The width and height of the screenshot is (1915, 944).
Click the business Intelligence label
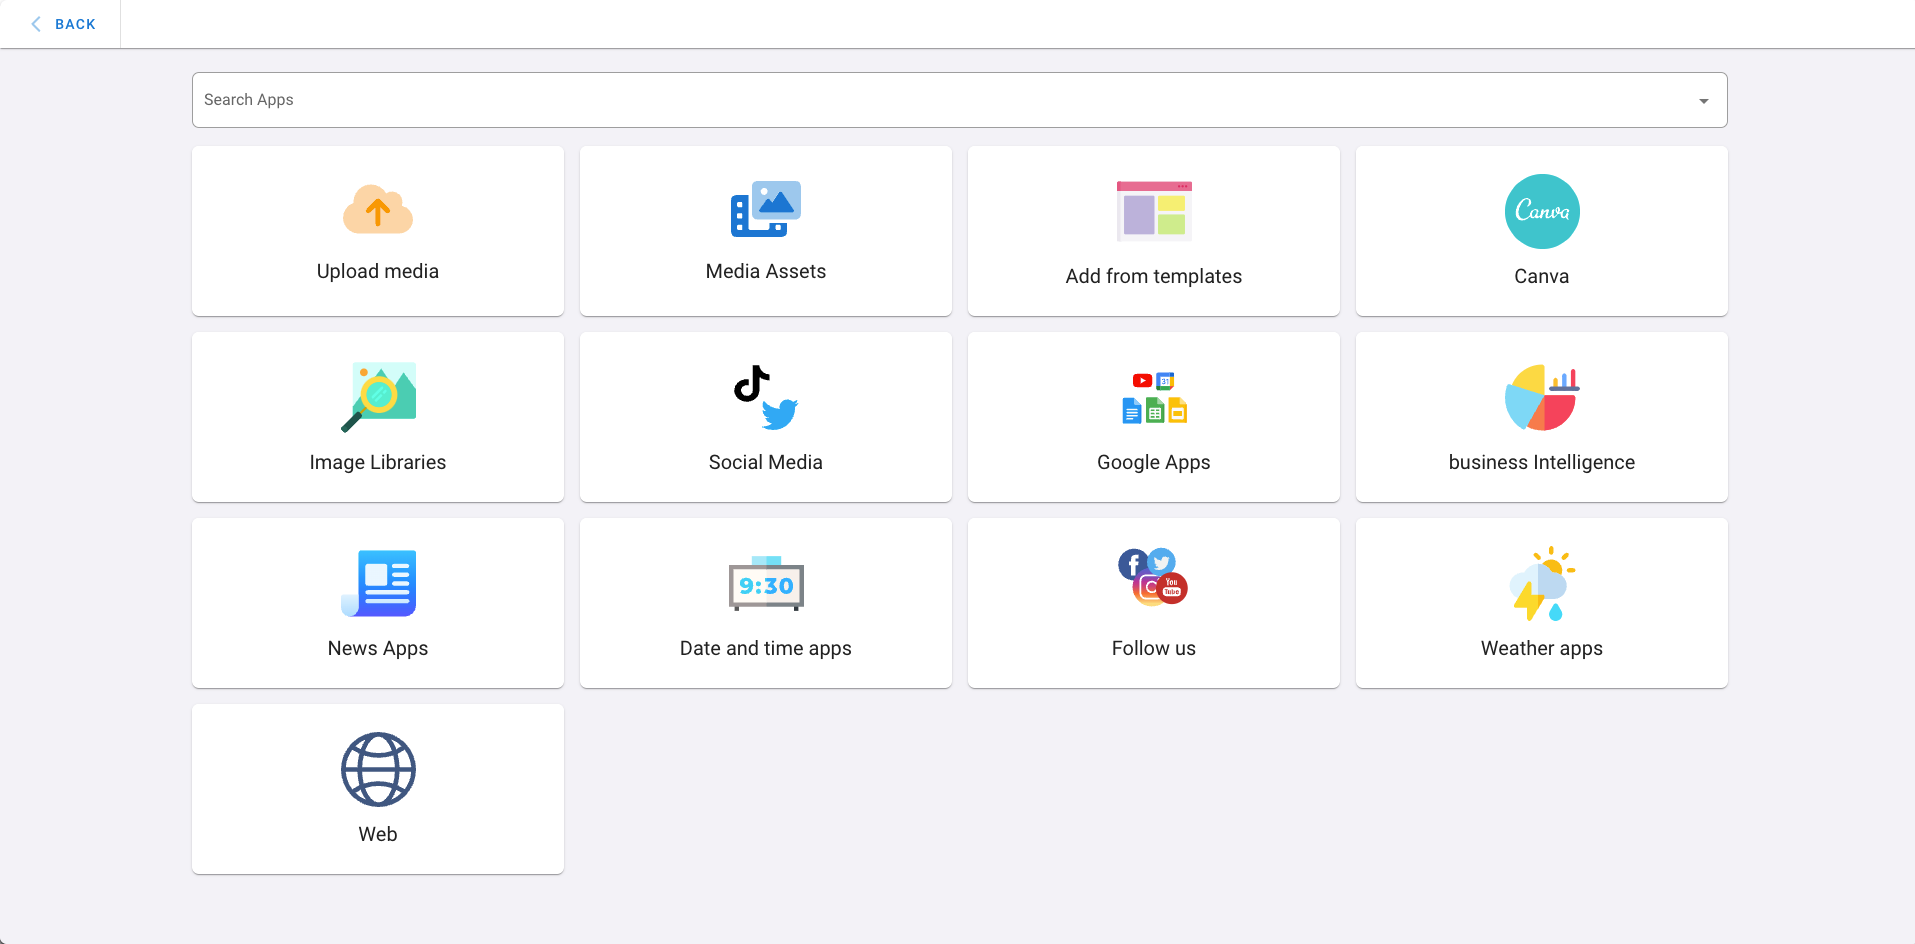tap(1542, 462)
